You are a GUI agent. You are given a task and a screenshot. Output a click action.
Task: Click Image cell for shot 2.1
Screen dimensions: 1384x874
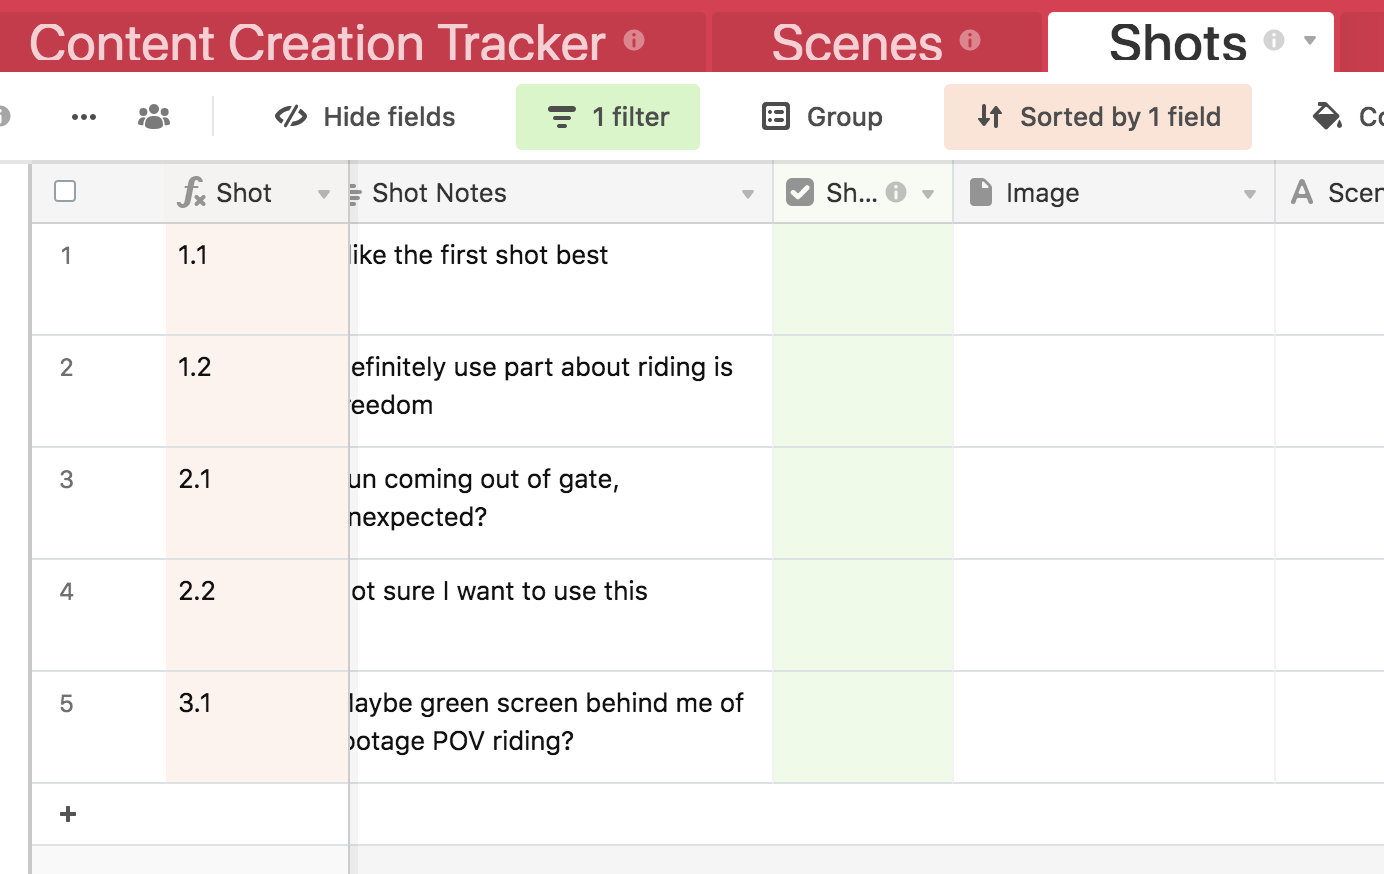1114,503
